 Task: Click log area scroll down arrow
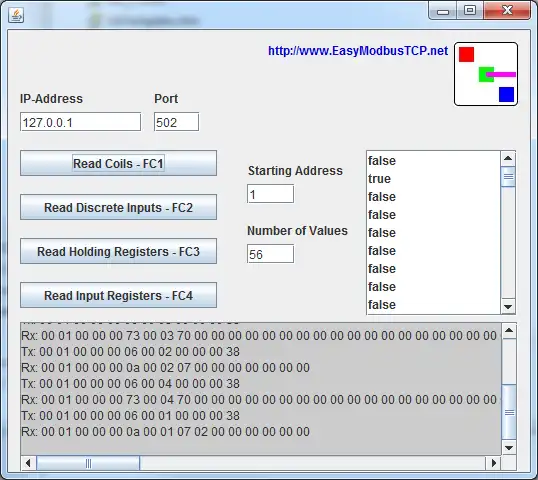(509, 448)
